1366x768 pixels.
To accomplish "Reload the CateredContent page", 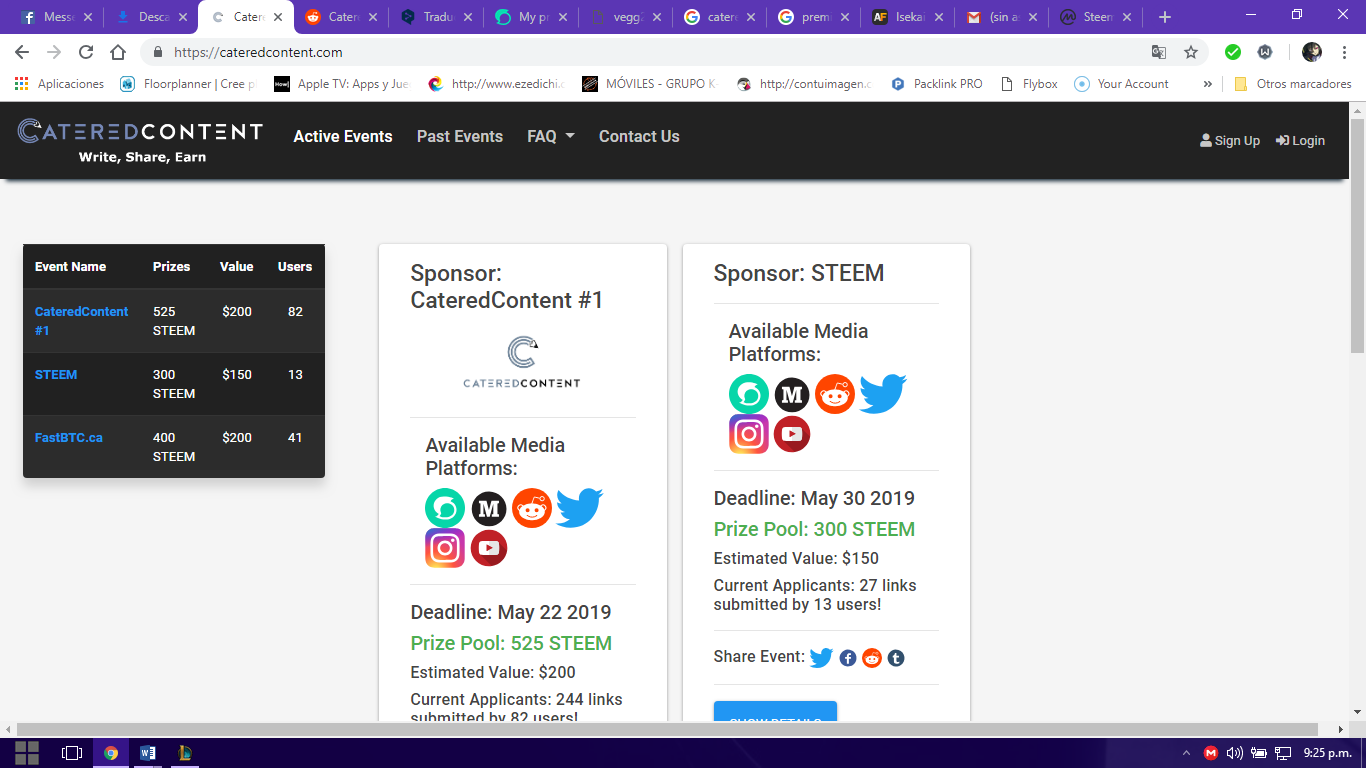I will 86,52.
